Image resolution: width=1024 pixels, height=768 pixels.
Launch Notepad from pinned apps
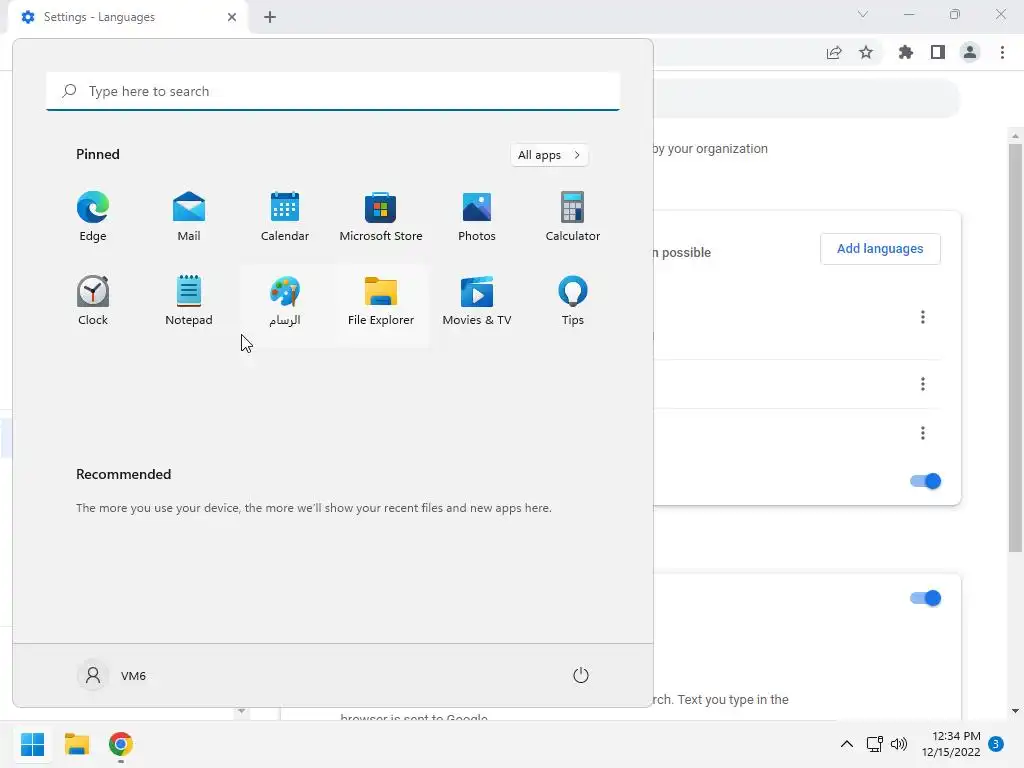pos(189,301)
